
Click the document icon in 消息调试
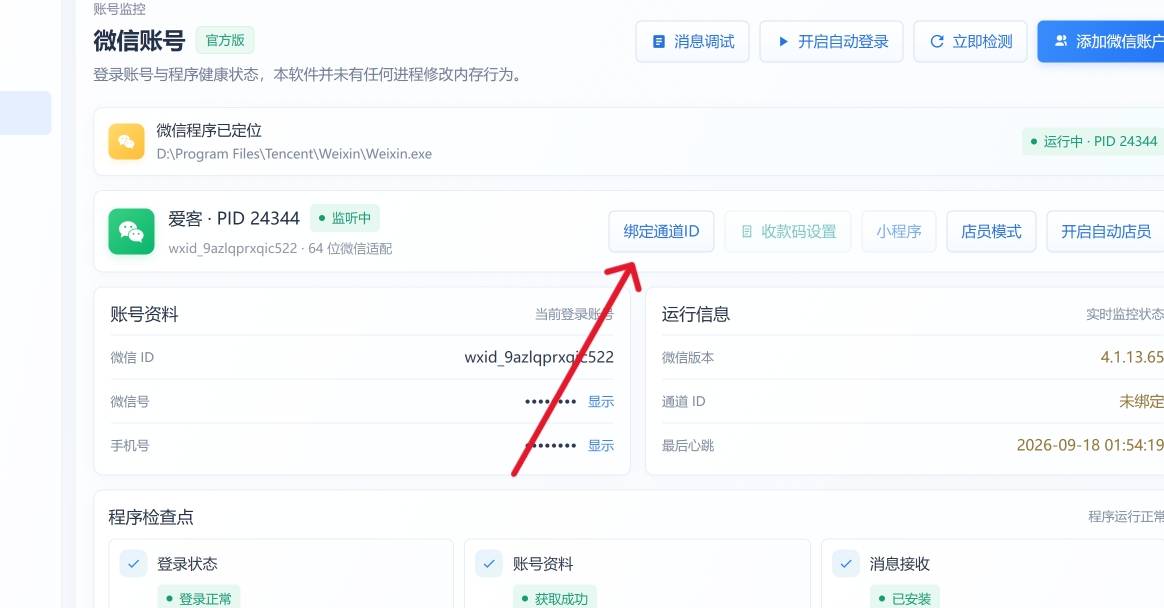tap(658, 42)
